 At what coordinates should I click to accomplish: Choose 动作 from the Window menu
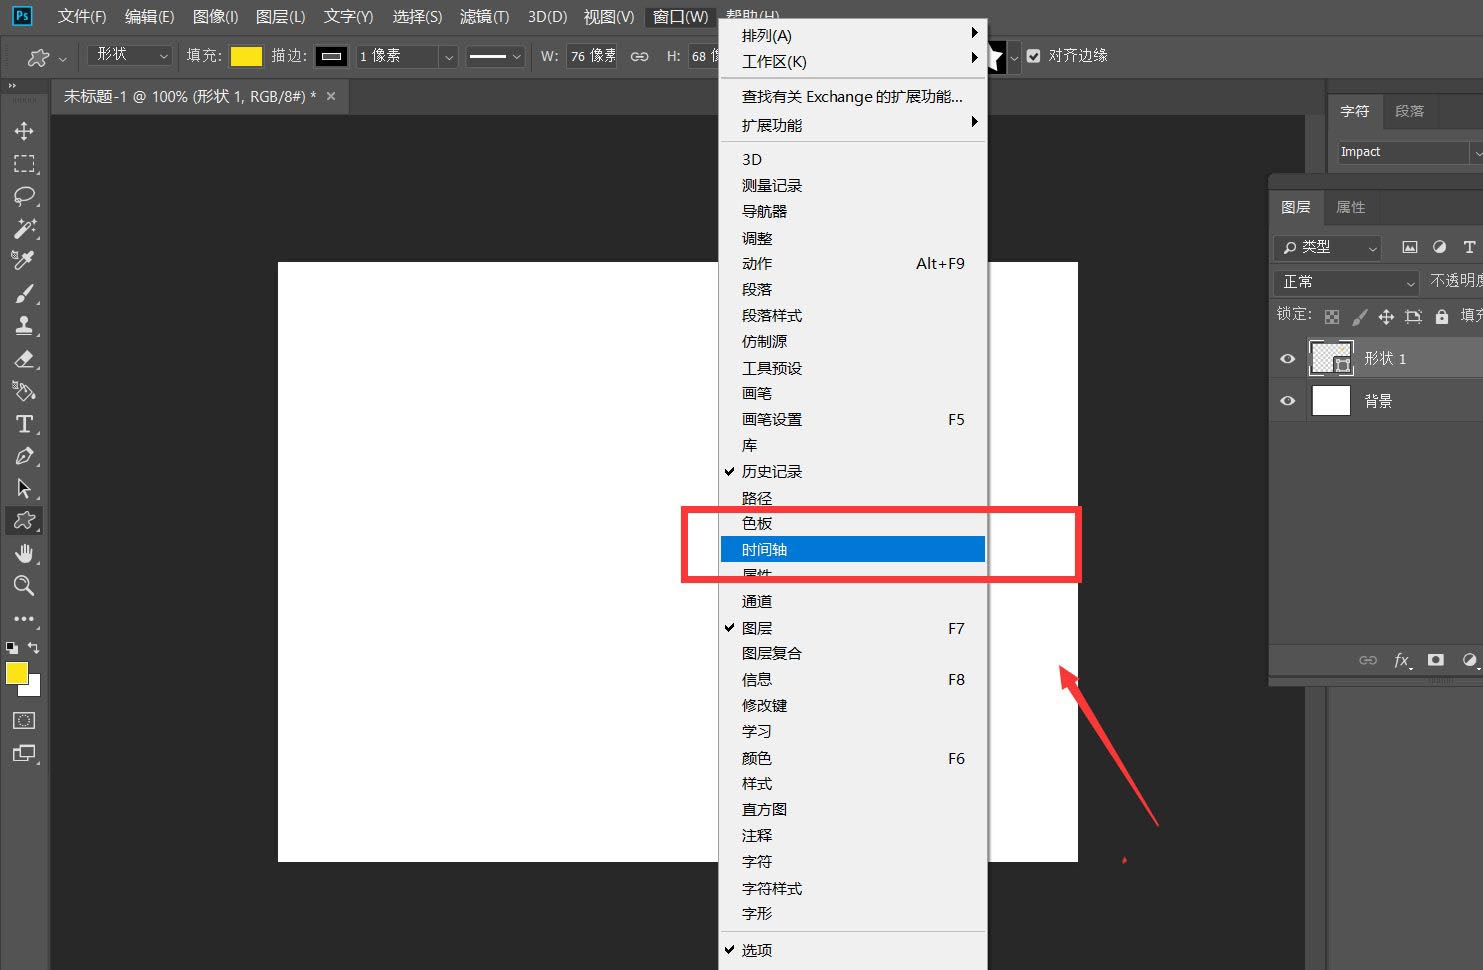[x=853, y=263]
